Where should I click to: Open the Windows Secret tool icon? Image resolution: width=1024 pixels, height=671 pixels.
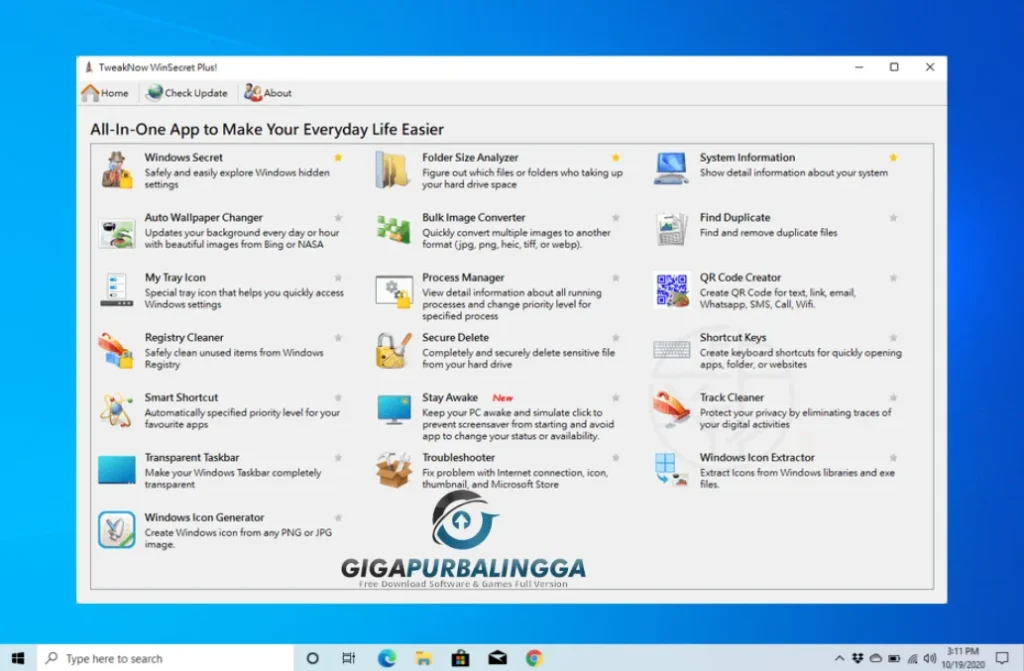pyautogui.click(x=116, y=170)
